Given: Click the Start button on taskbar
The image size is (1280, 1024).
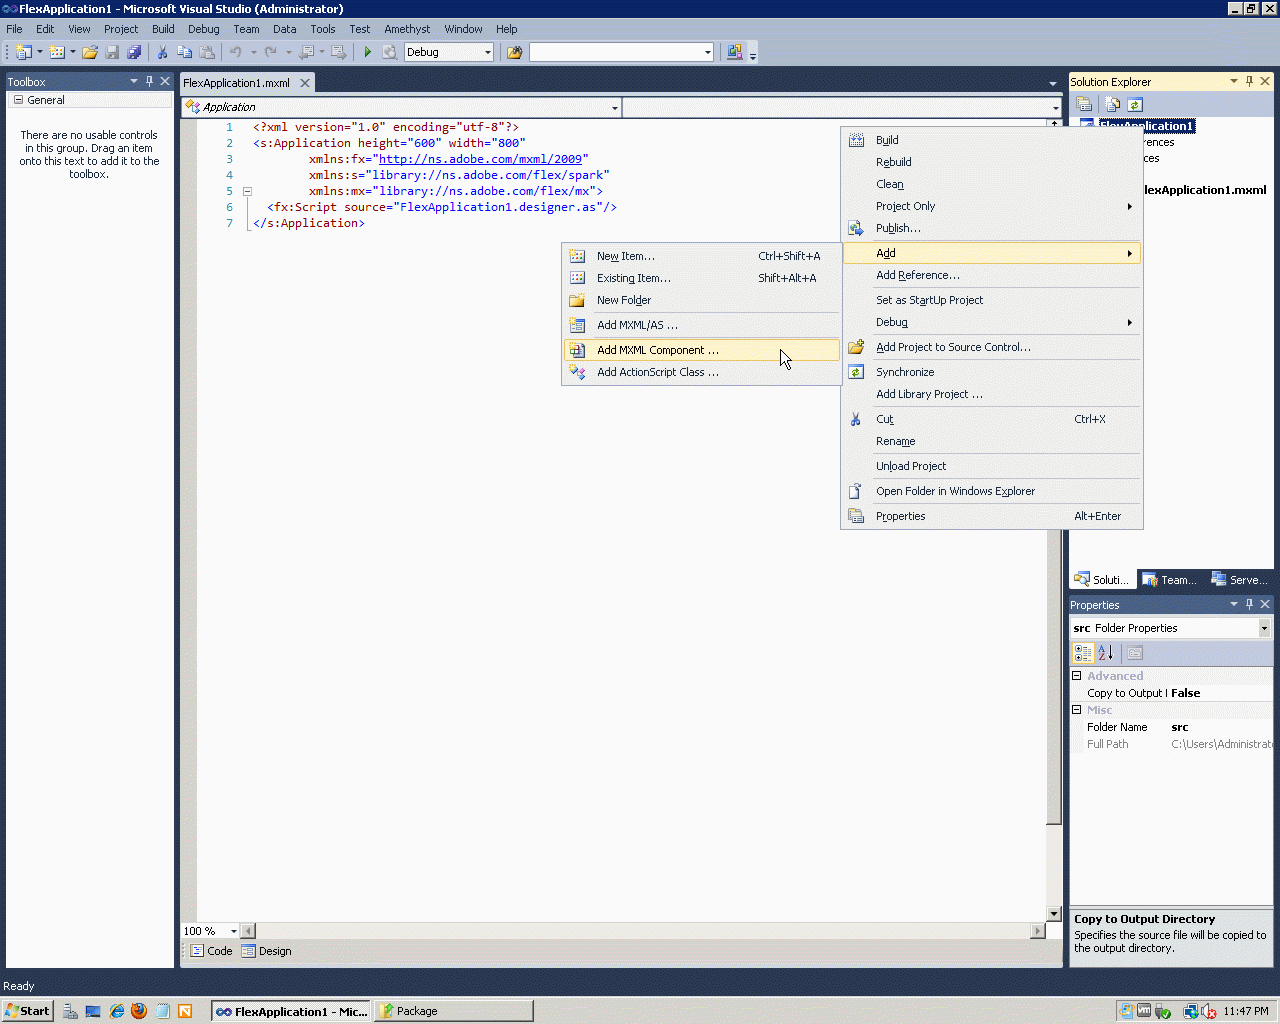Looking at the screenshot, I should (x=27, y=1011).
